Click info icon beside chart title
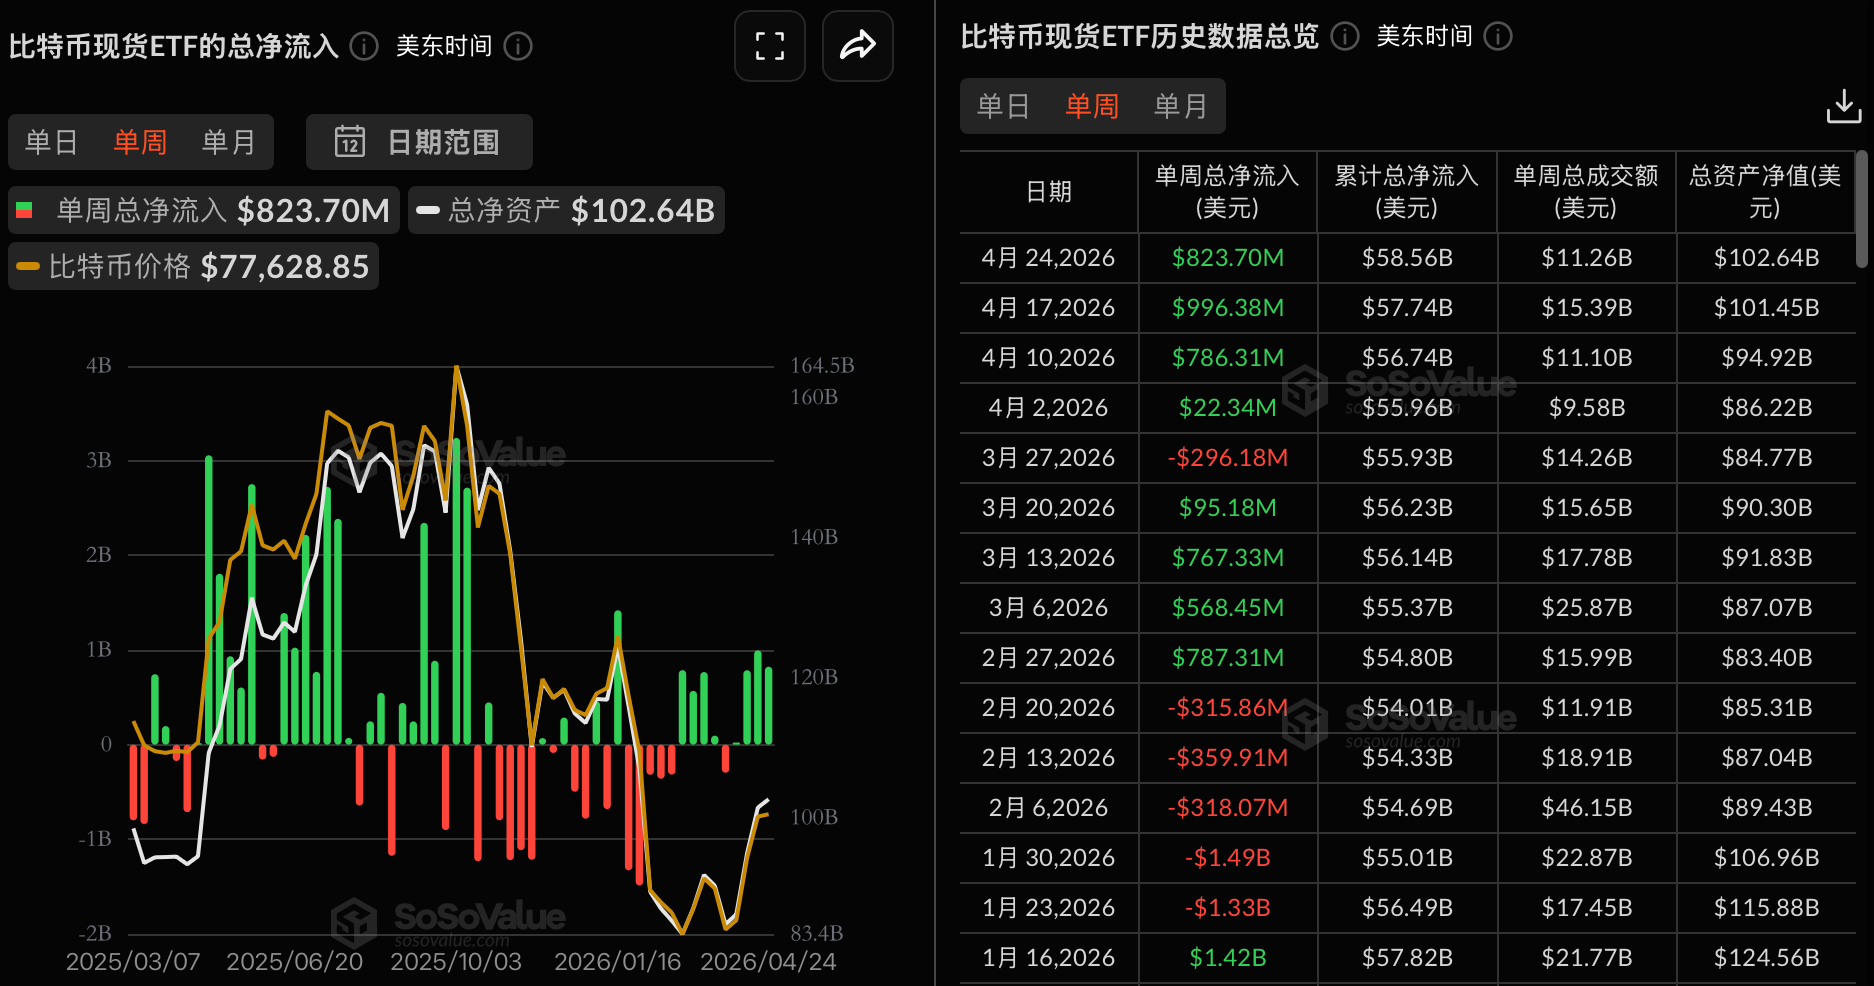This screenshot has width=1874, height=986. point(365,46)
